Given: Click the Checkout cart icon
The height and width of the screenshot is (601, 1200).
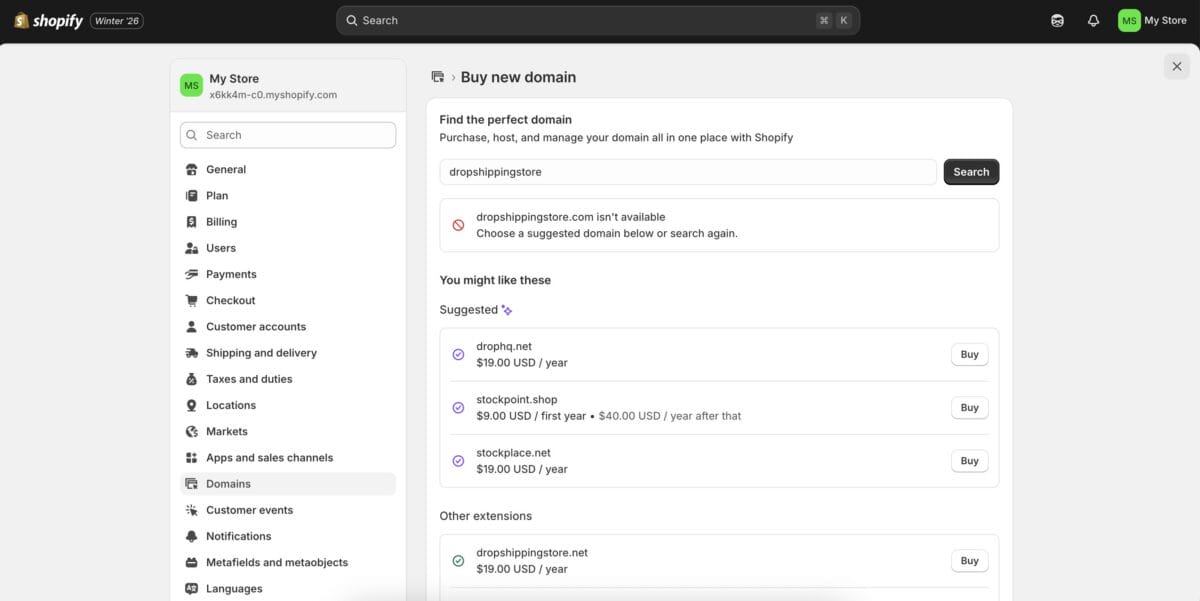Looking at the screenshot, I should (x=191, y=300).
